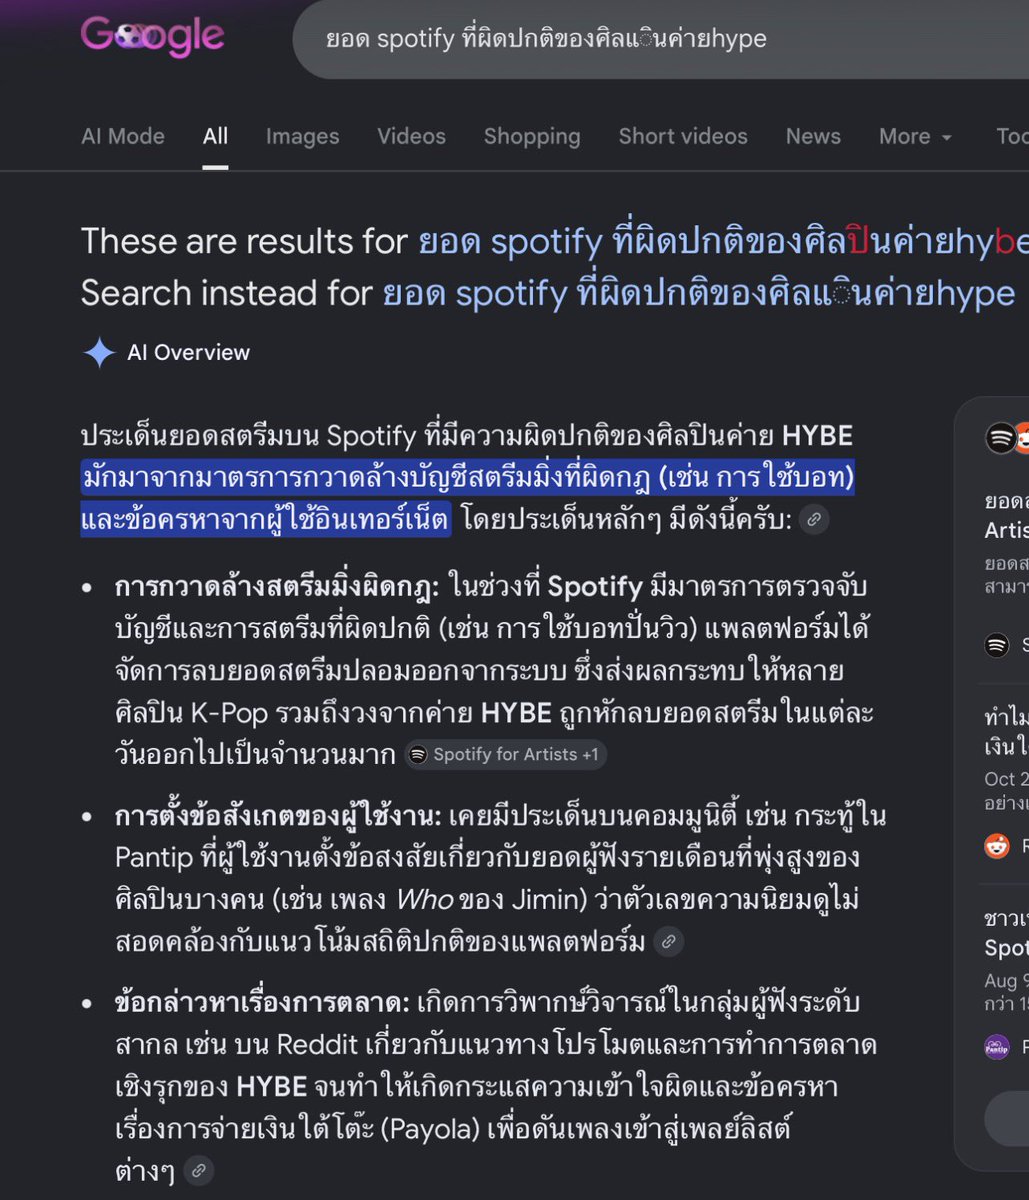This screenshot has height=1200, width=1029.
Task: Click the bold bullet heading 'การตั้งข้อสังเกตของผู้ใช้งาน:'
Action: [278, 816]
